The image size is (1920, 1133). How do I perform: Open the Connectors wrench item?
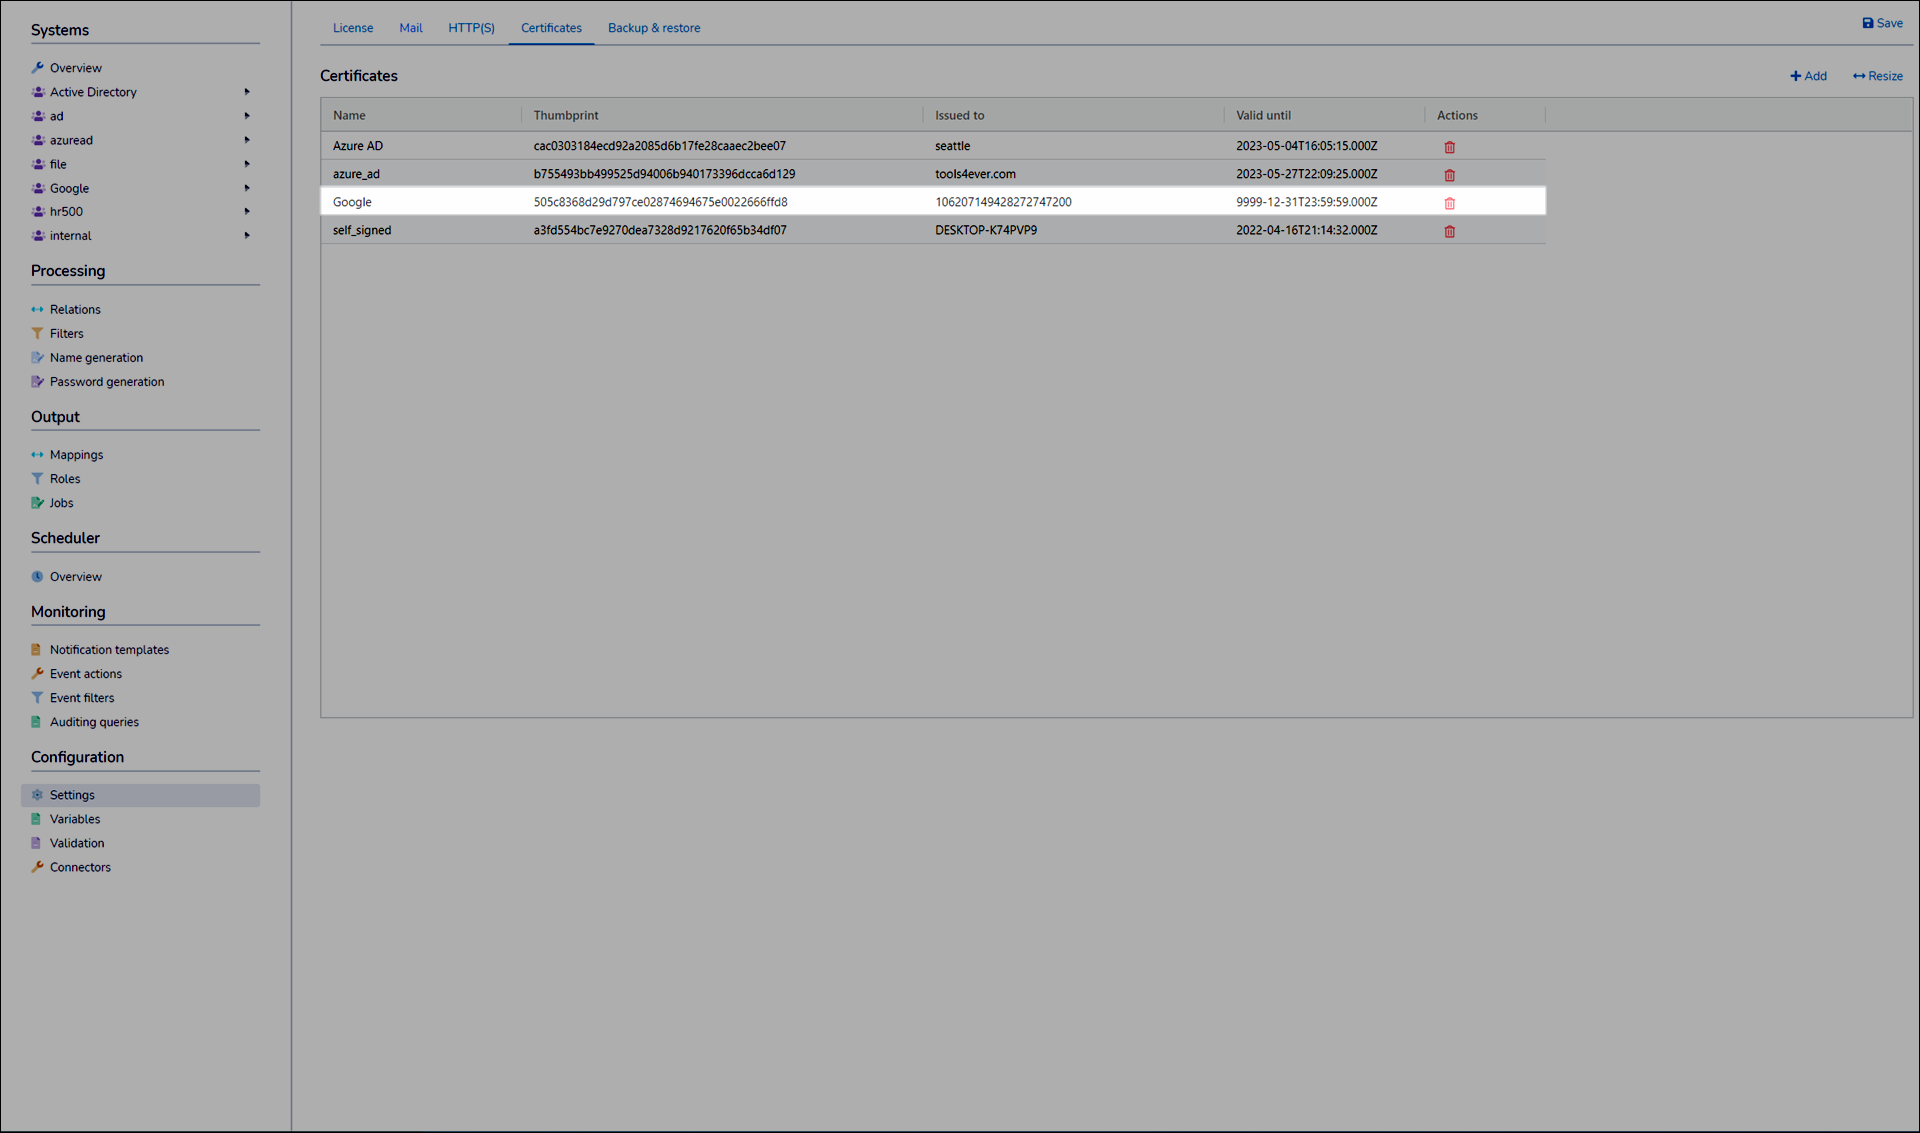tap(38, 867)
